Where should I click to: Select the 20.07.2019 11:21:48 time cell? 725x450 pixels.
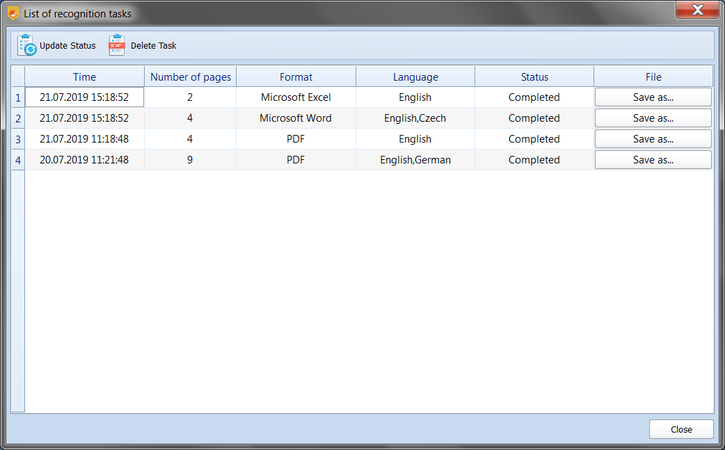pyautogui.click(x=84, y=160)
